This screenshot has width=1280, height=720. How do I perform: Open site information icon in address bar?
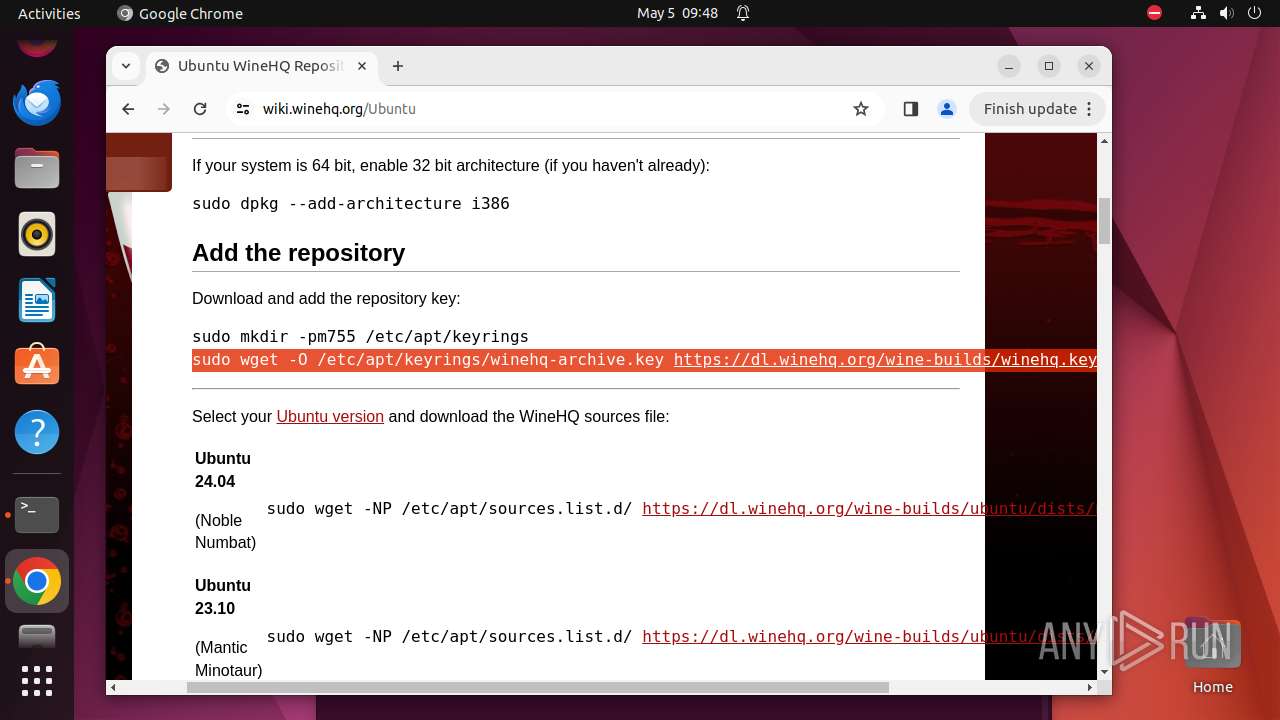(243, 109)
